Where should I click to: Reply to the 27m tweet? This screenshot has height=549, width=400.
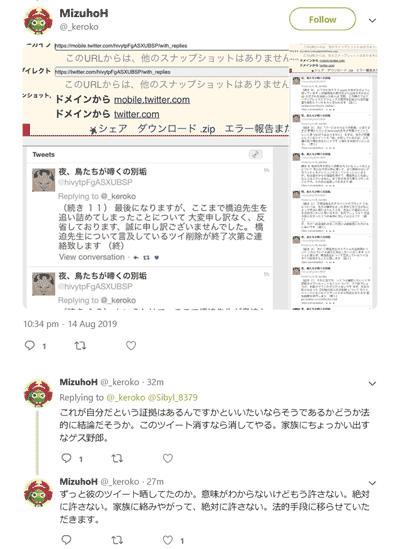click(67, 540)
